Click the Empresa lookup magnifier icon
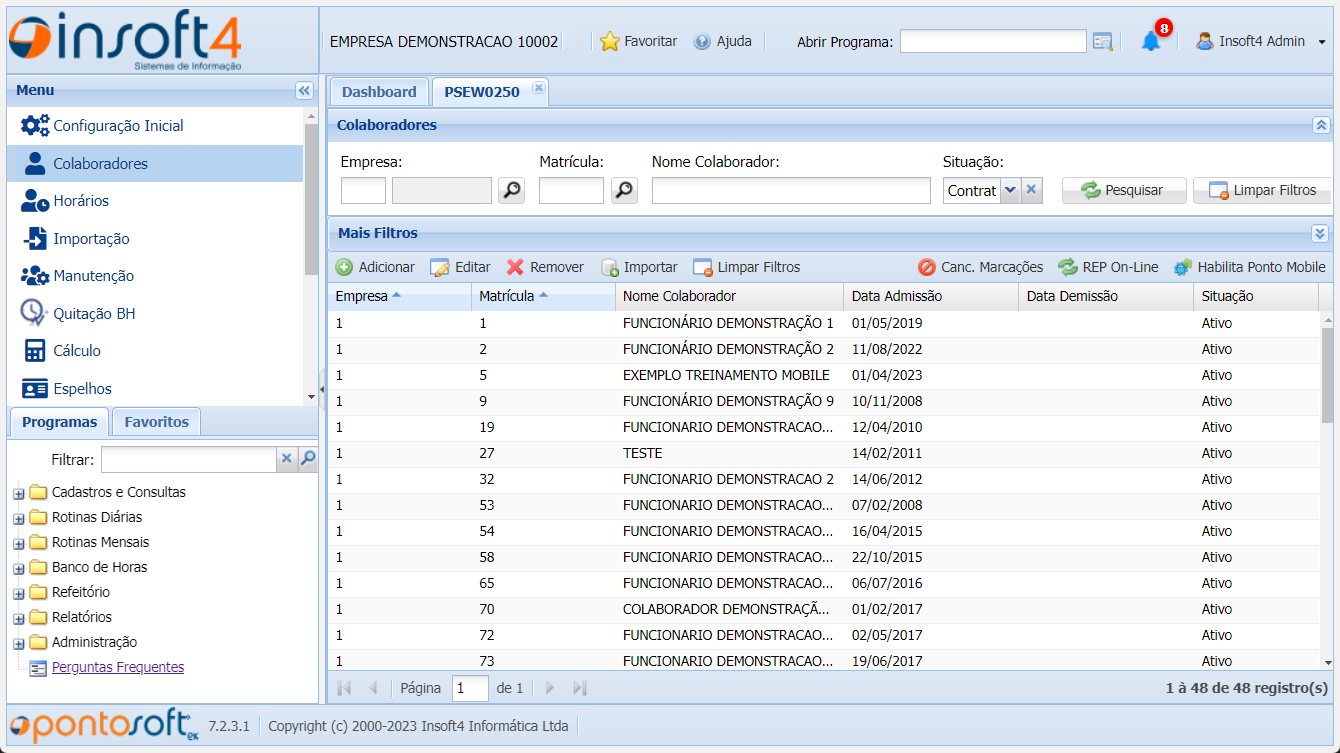Image resolution: width=1340 pixels, height=753 pixels. pos(511,190)
